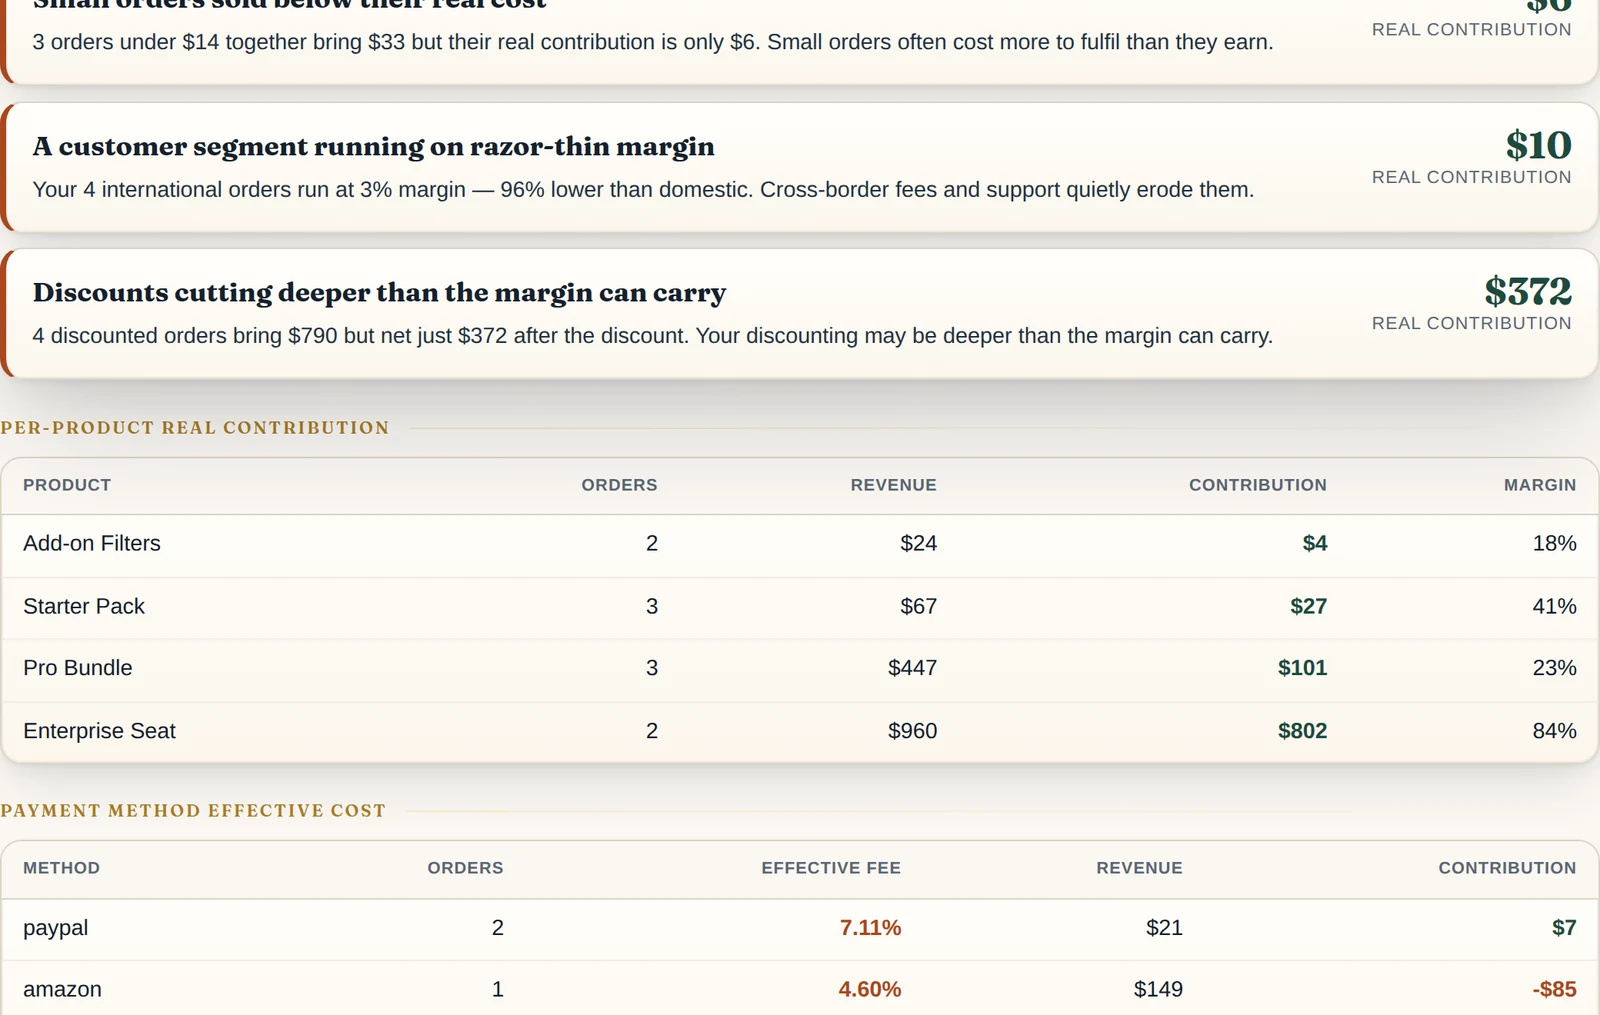Click the 84% margin for Enterprise Seat
The height and width of the screenshot is (1015, 1600).
tap(1554, 731)
